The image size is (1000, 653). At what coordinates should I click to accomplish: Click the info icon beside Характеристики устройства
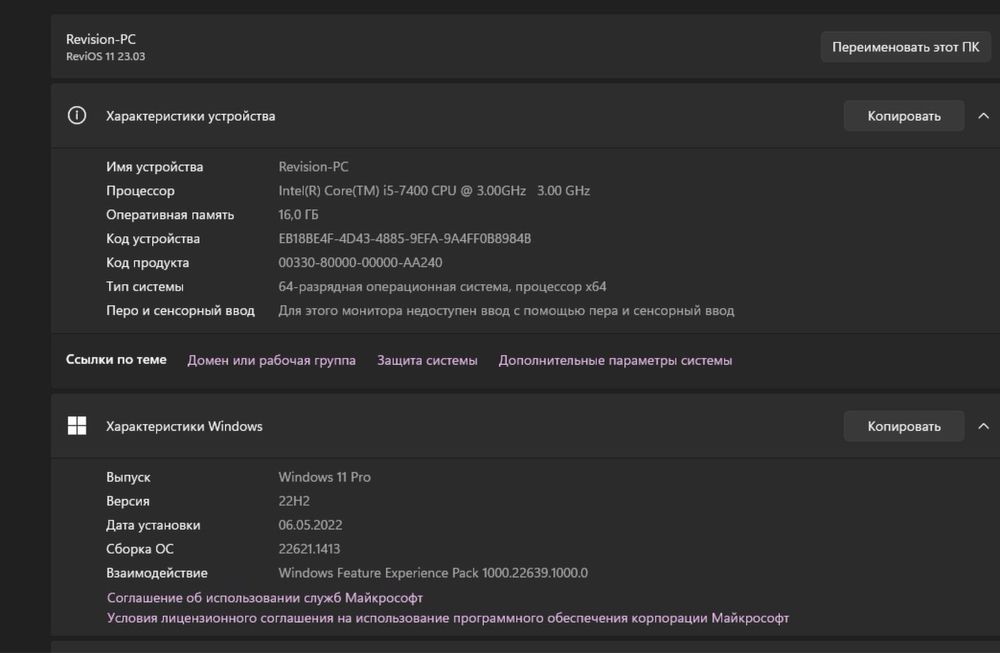[x=77, y=115]
